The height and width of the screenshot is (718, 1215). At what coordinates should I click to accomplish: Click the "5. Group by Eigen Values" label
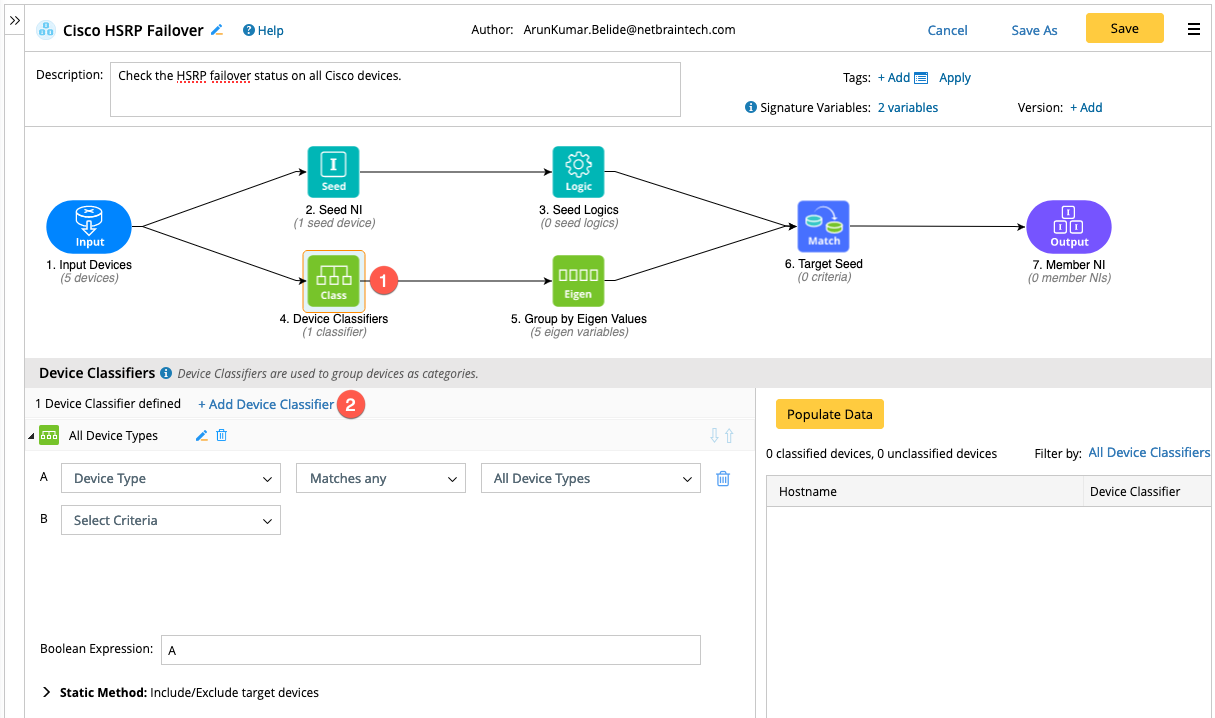tap(579, 319)
